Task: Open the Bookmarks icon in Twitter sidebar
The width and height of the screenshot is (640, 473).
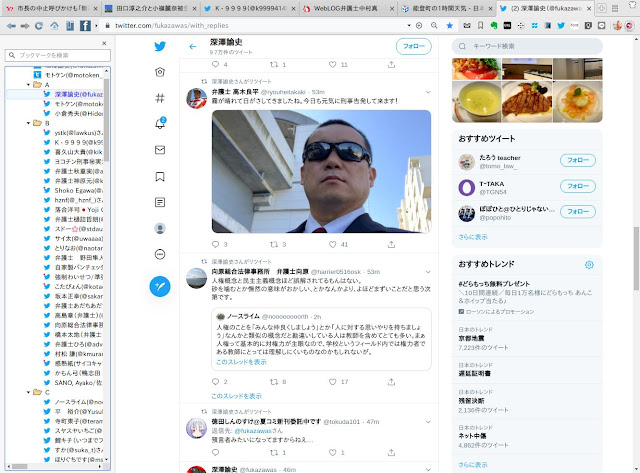Action: click(160, 177)
